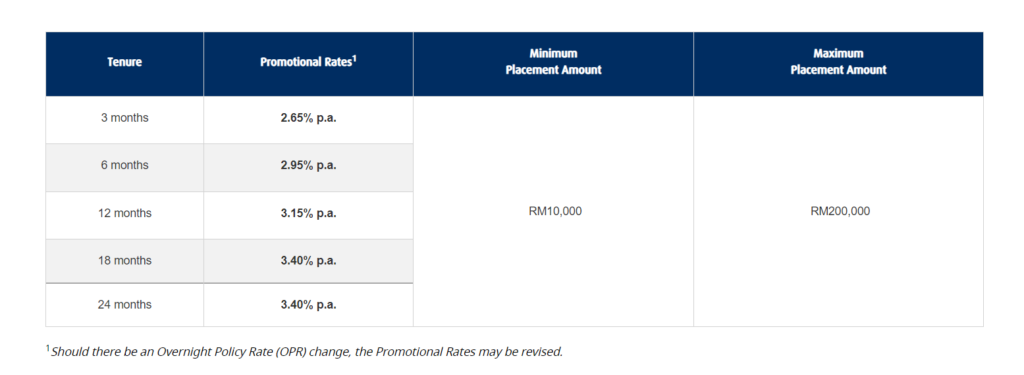Click the OPR footnote text below table
1024x375 pixels.
click(306, 351)
